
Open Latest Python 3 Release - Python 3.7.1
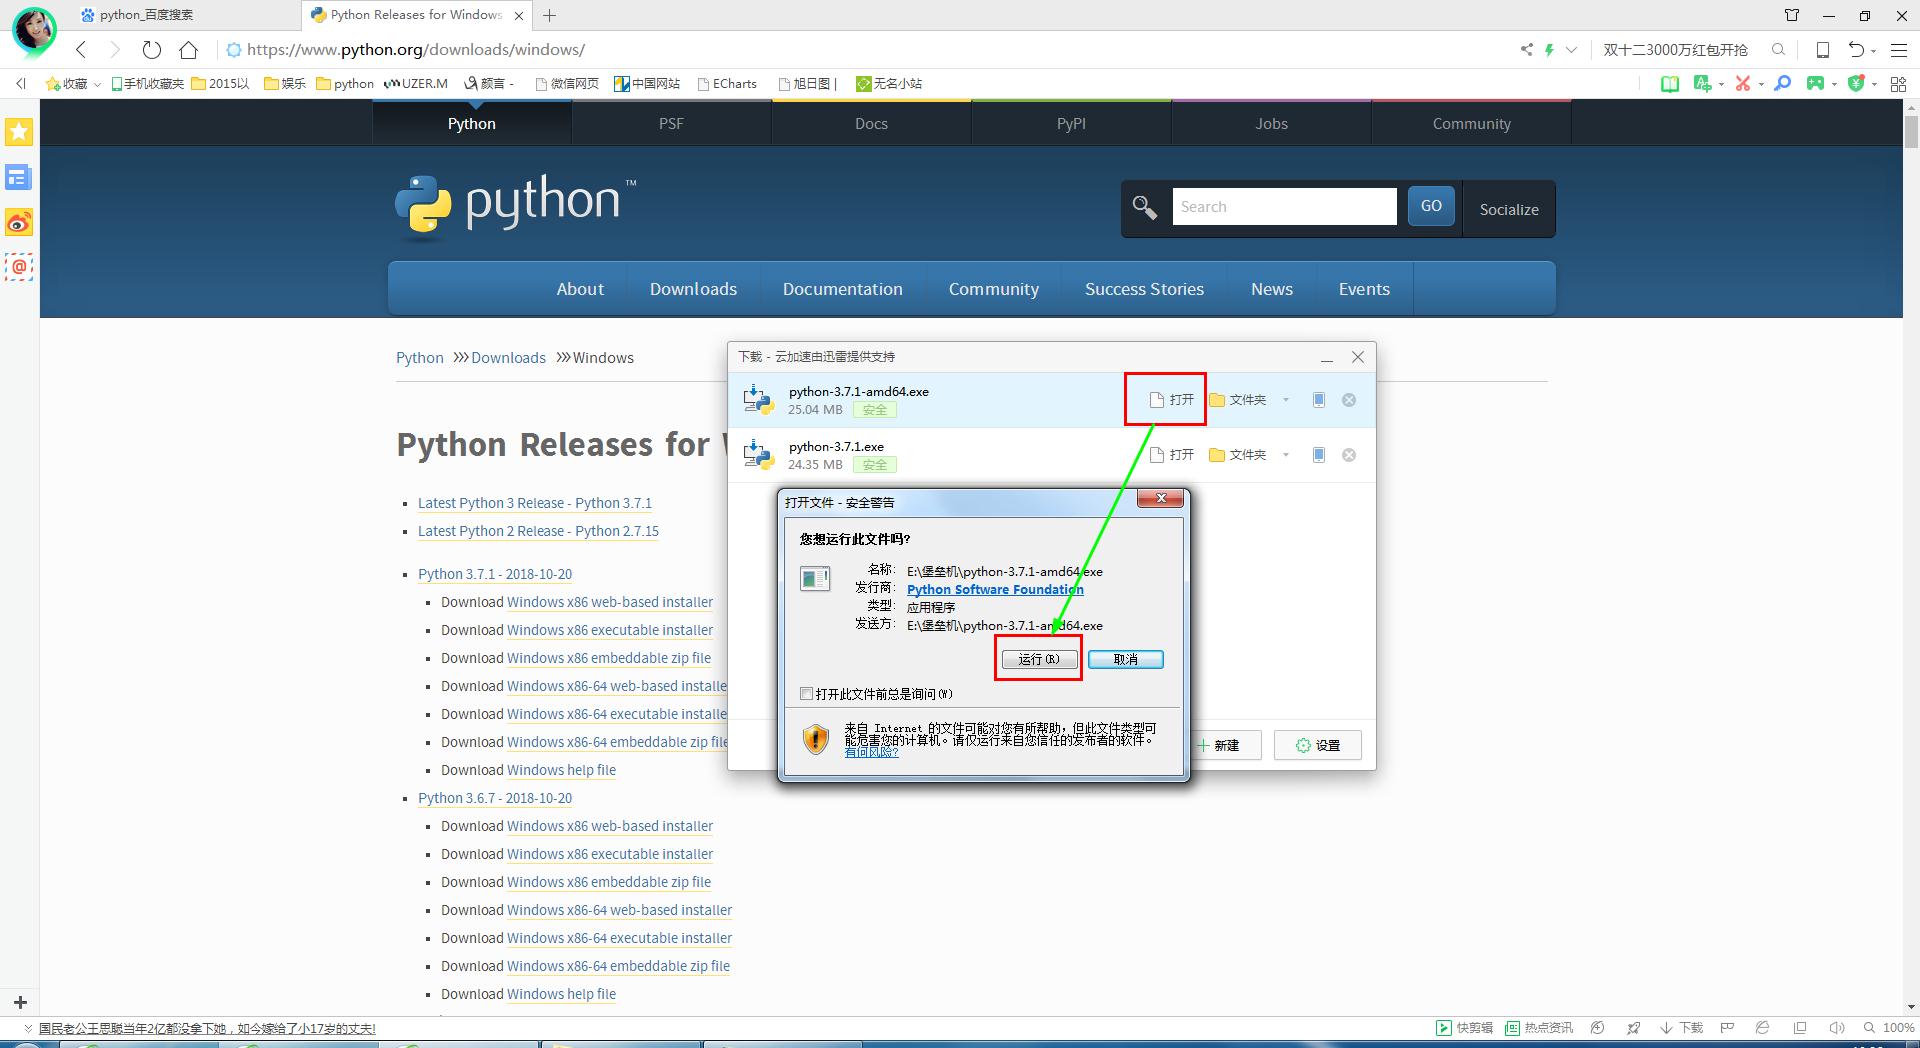point(535,503)
